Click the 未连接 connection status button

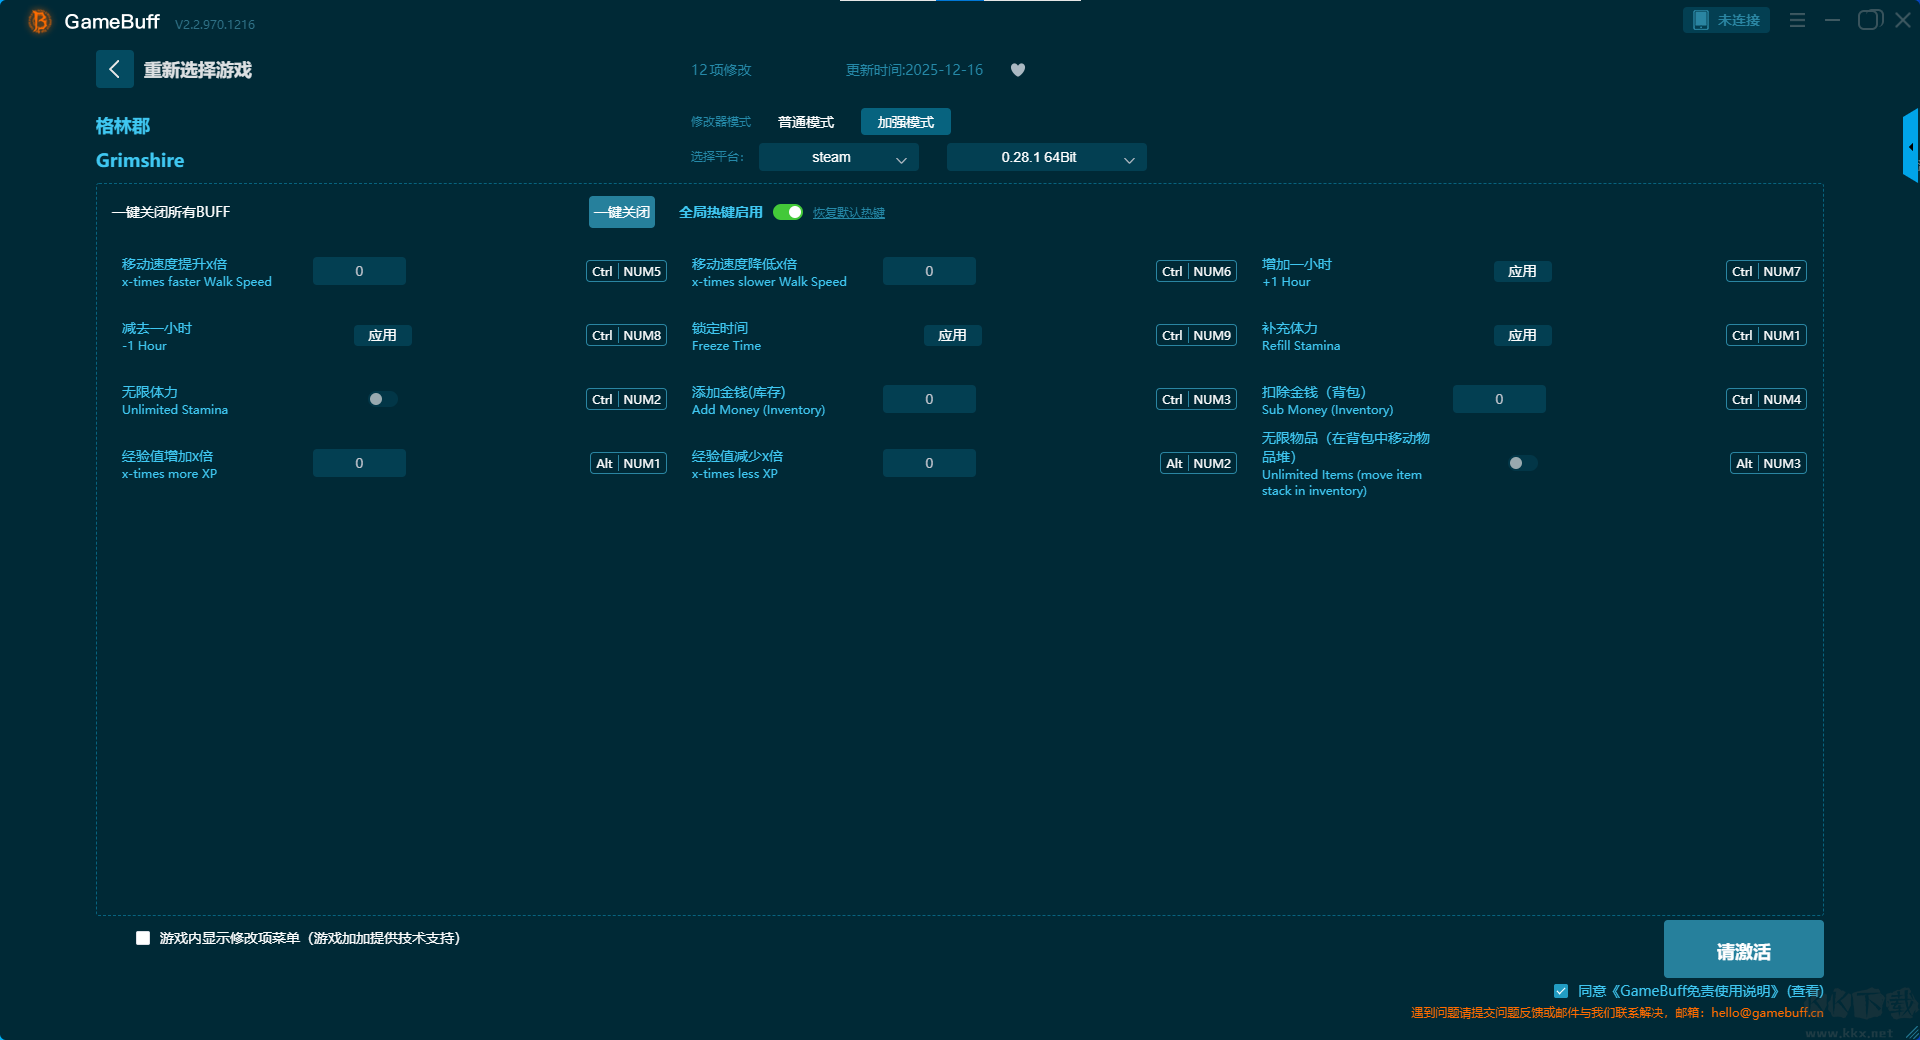[1726, 20]
